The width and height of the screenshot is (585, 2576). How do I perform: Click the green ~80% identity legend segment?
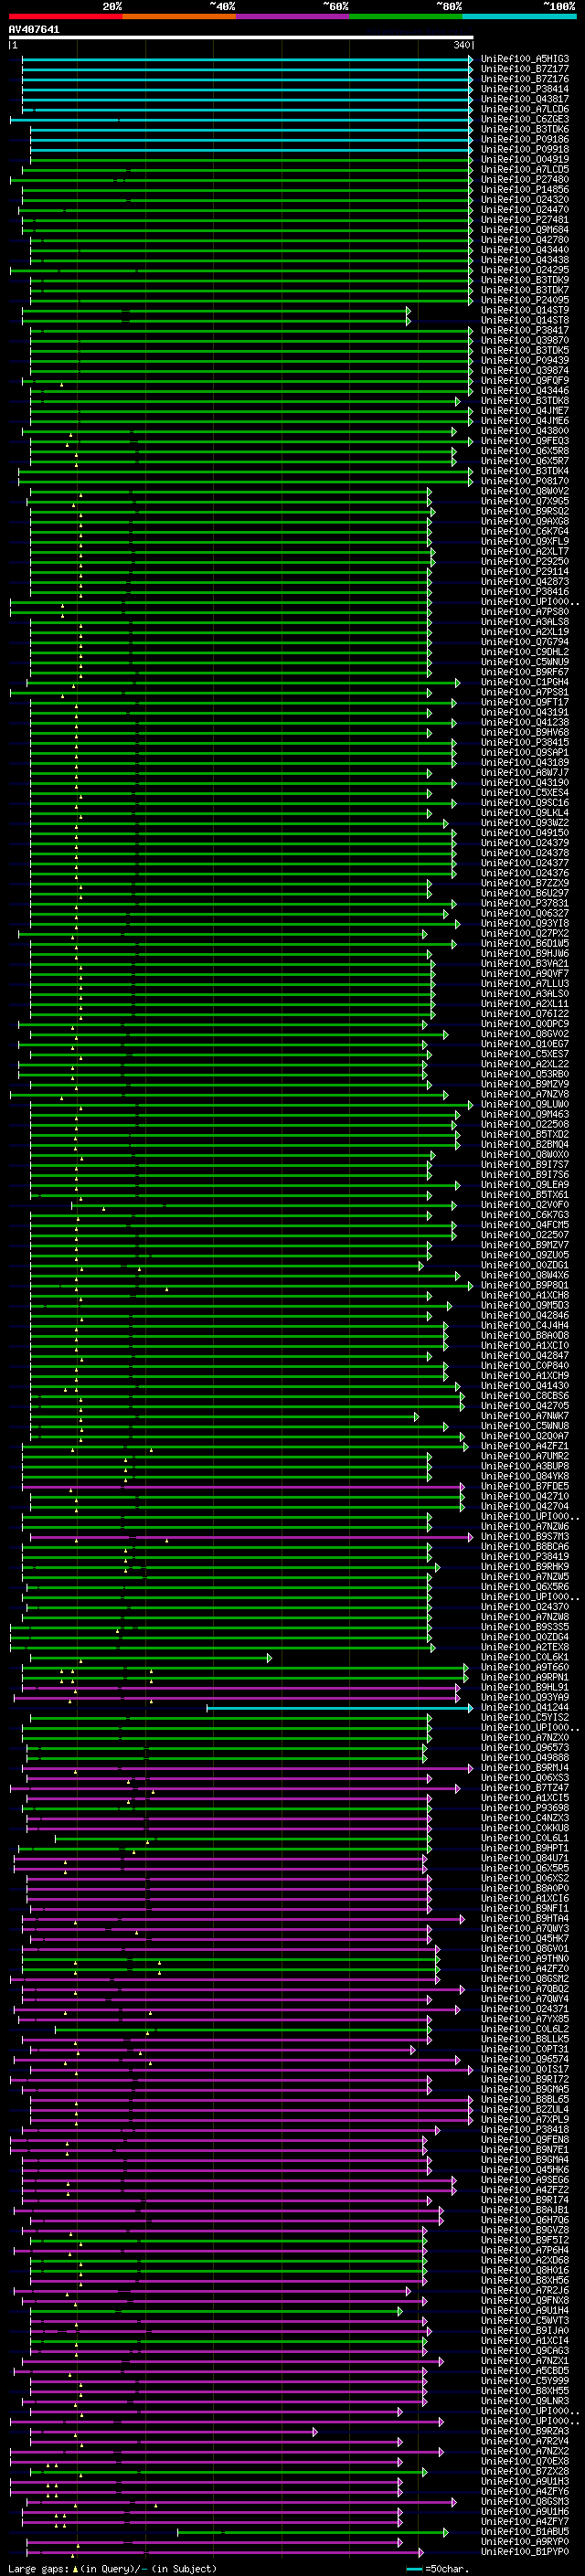[x=406, y=16]
